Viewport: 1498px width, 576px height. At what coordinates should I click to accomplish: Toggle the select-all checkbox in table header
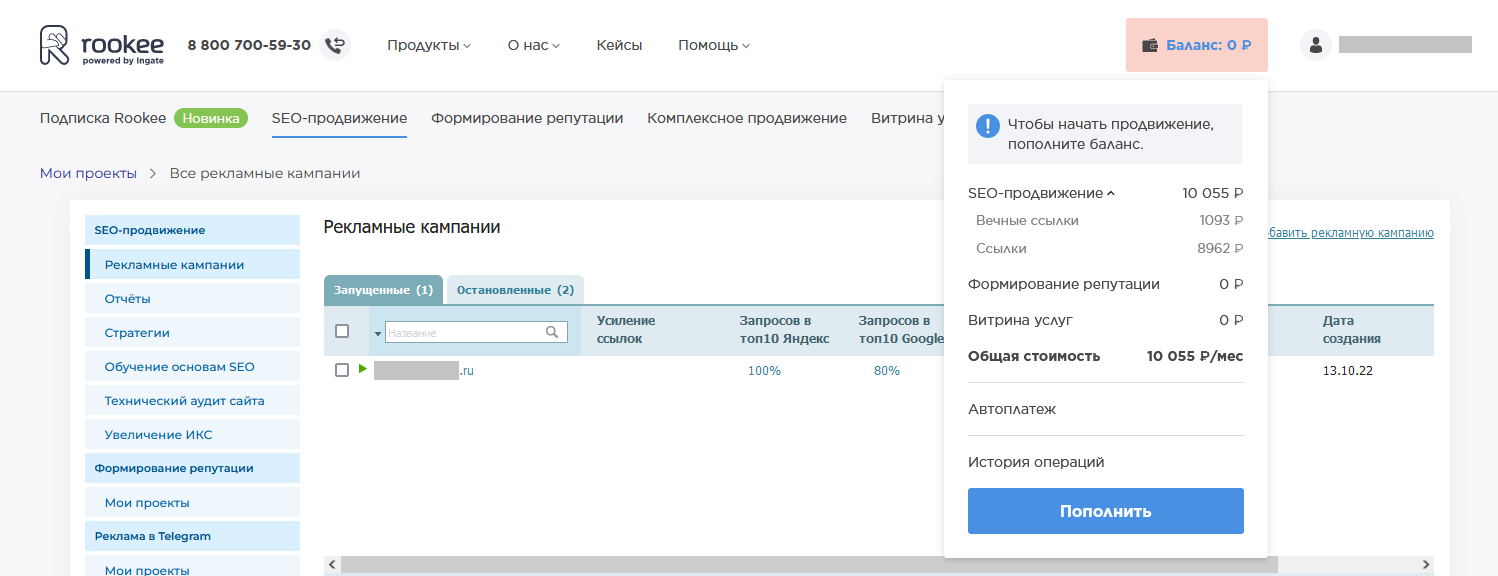pyautogui.click(x=342, y=331)
